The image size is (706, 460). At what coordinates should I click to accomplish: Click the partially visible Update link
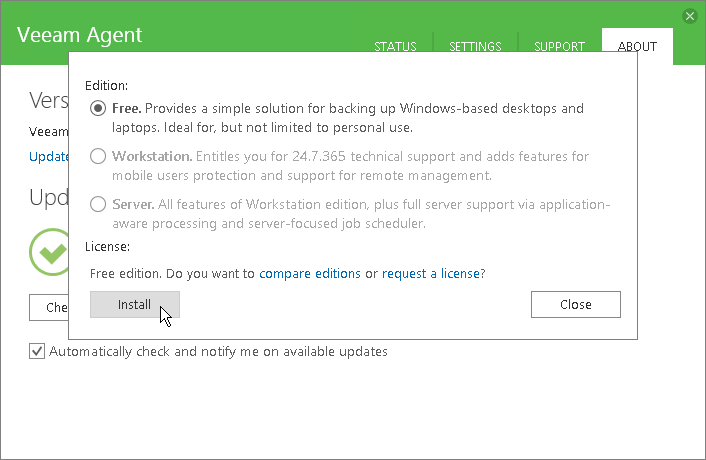pos(48,157)
